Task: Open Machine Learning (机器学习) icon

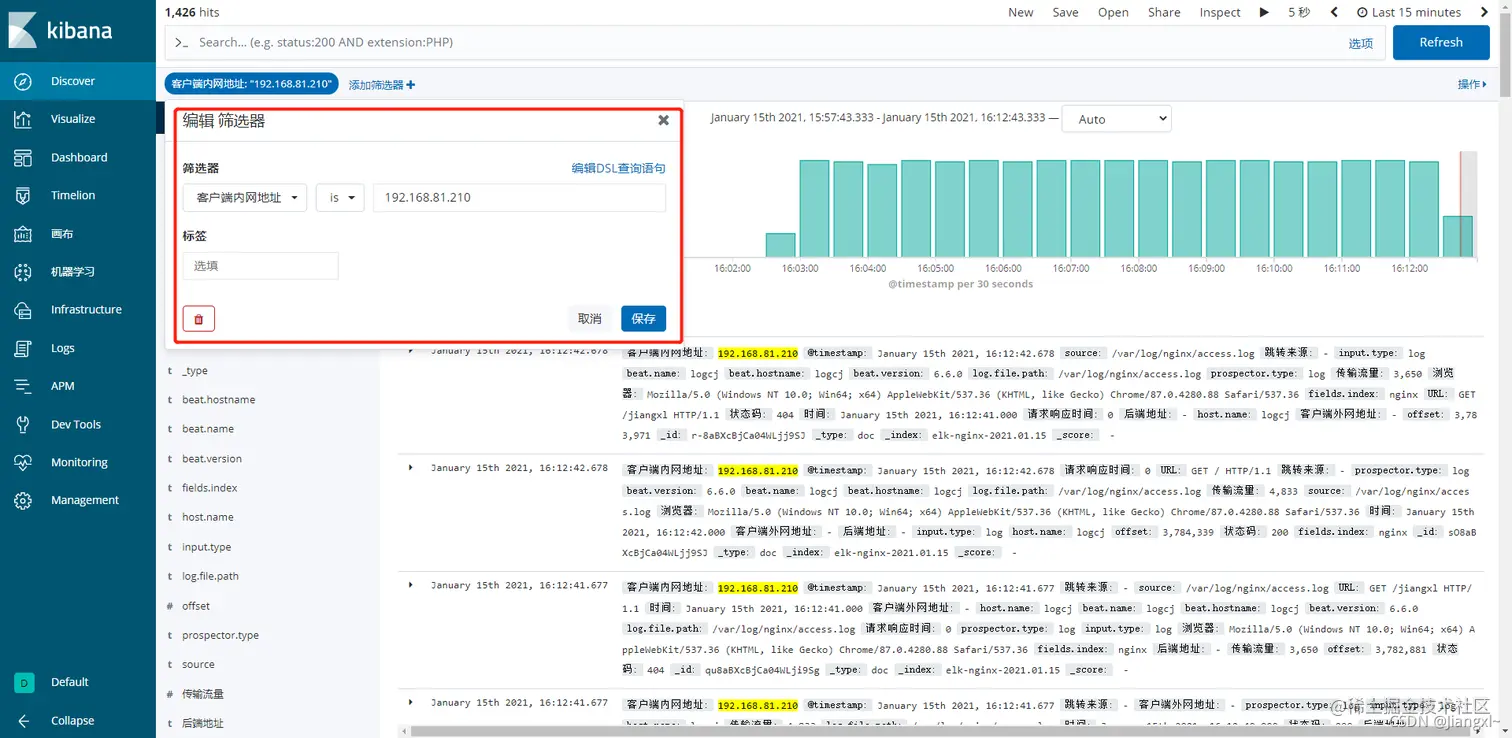Action: tap(23, 271)
